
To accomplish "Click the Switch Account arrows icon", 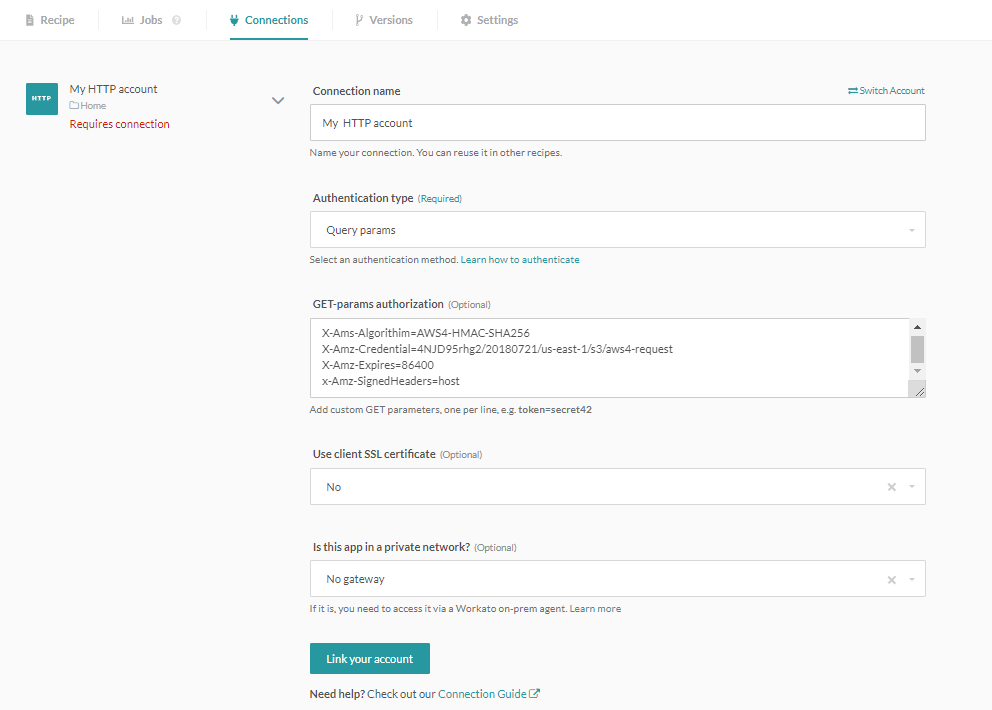I will coord(851,90).
